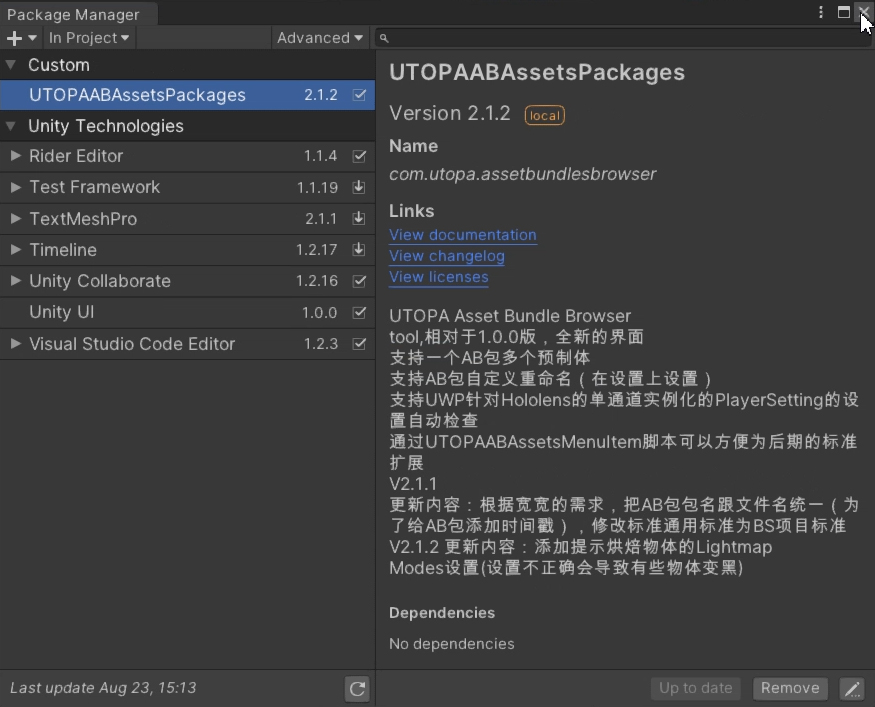This screenshot has height=707, width=875.
Task: Open the View documentation link
Action: (463, 235)
